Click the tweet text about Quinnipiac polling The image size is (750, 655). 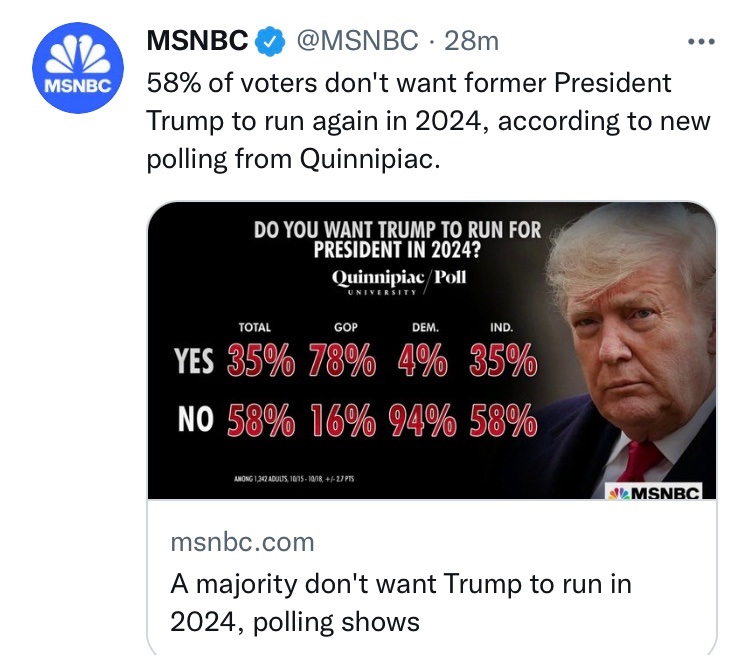pos(428,121)
